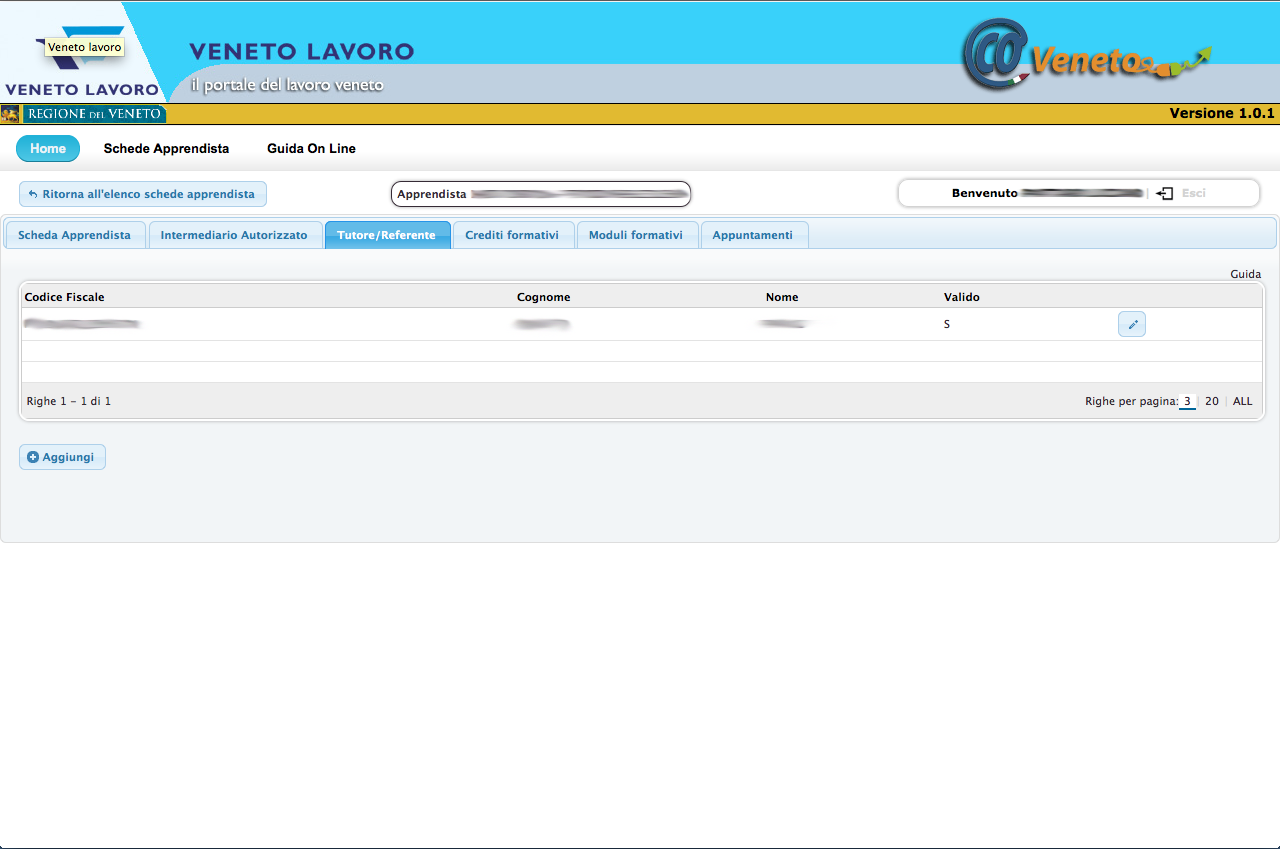This screenshot has width=1280, height=849.
Task: Click the @Veneto portal logo
Action: [1085, 57]
